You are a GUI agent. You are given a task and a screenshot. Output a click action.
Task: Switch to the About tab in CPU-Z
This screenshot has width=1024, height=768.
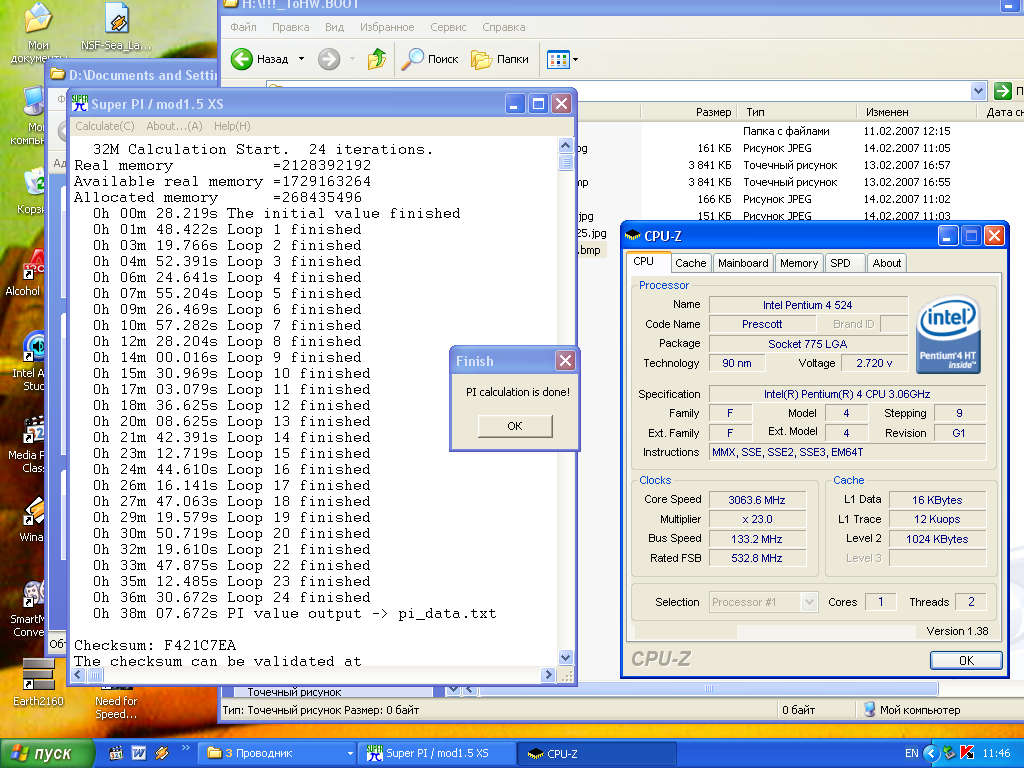pyautogui.click(x=886, y=263)
